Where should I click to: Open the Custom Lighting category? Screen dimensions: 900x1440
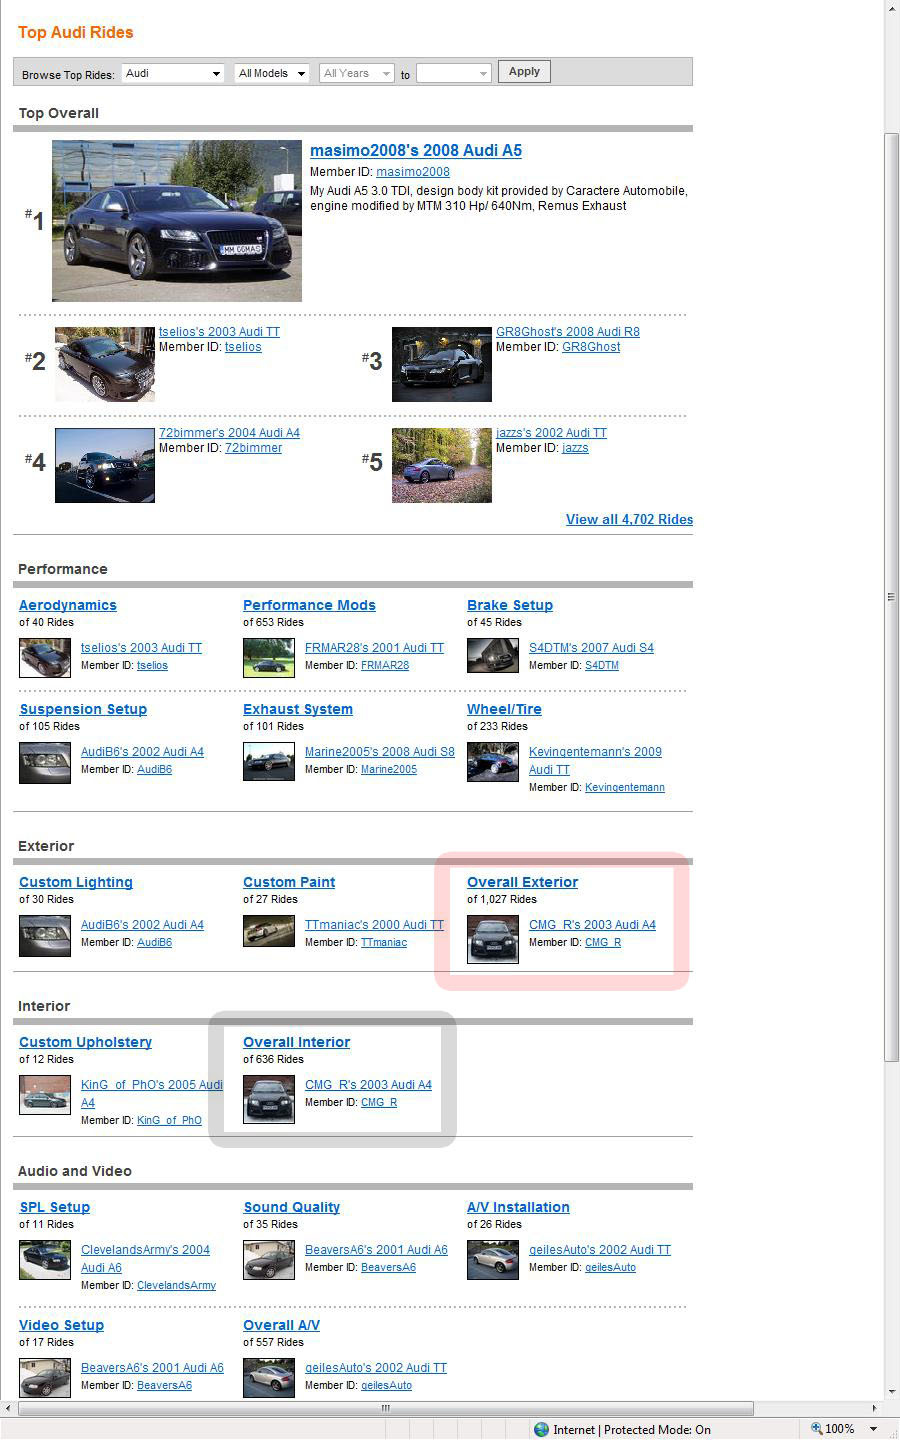click(x=76, y=882)
